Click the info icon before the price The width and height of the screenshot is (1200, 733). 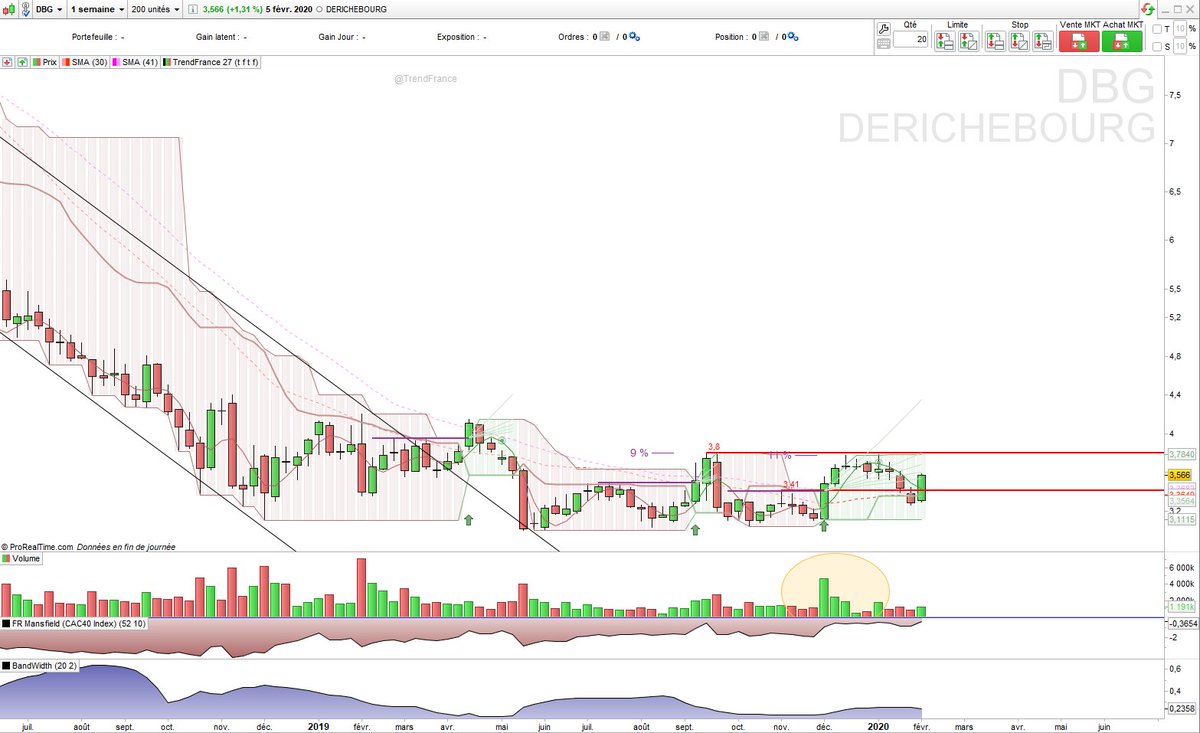(191, 9)
